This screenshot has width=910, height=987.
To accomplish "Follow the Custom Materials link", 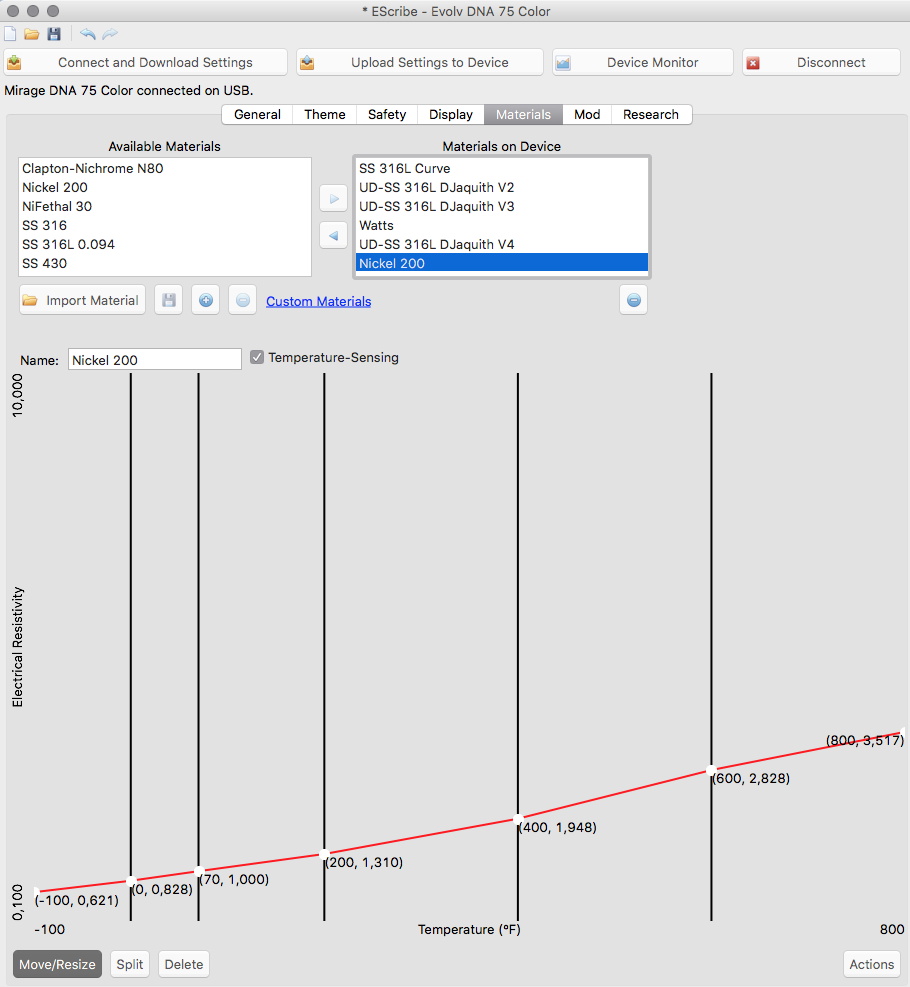I will point(318,301).
